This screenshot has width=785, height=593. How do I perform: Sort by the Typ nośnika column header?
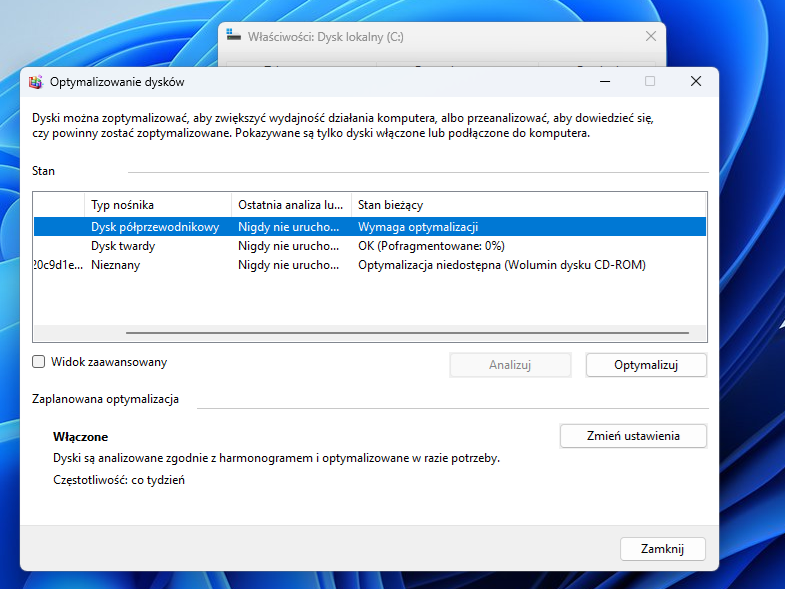point(158,205)
